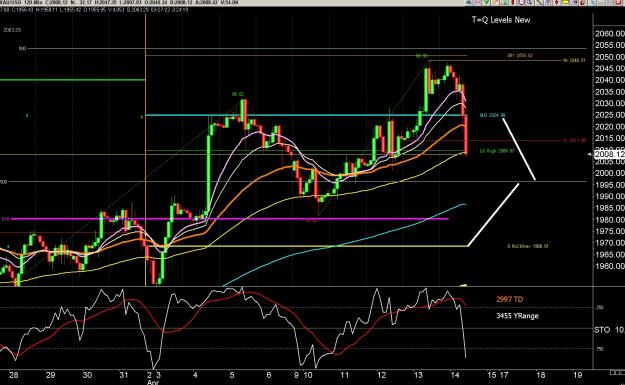Screen dimensions: 625x385
Task: Click date 11 on the time axis
Action: click(344, 375)
